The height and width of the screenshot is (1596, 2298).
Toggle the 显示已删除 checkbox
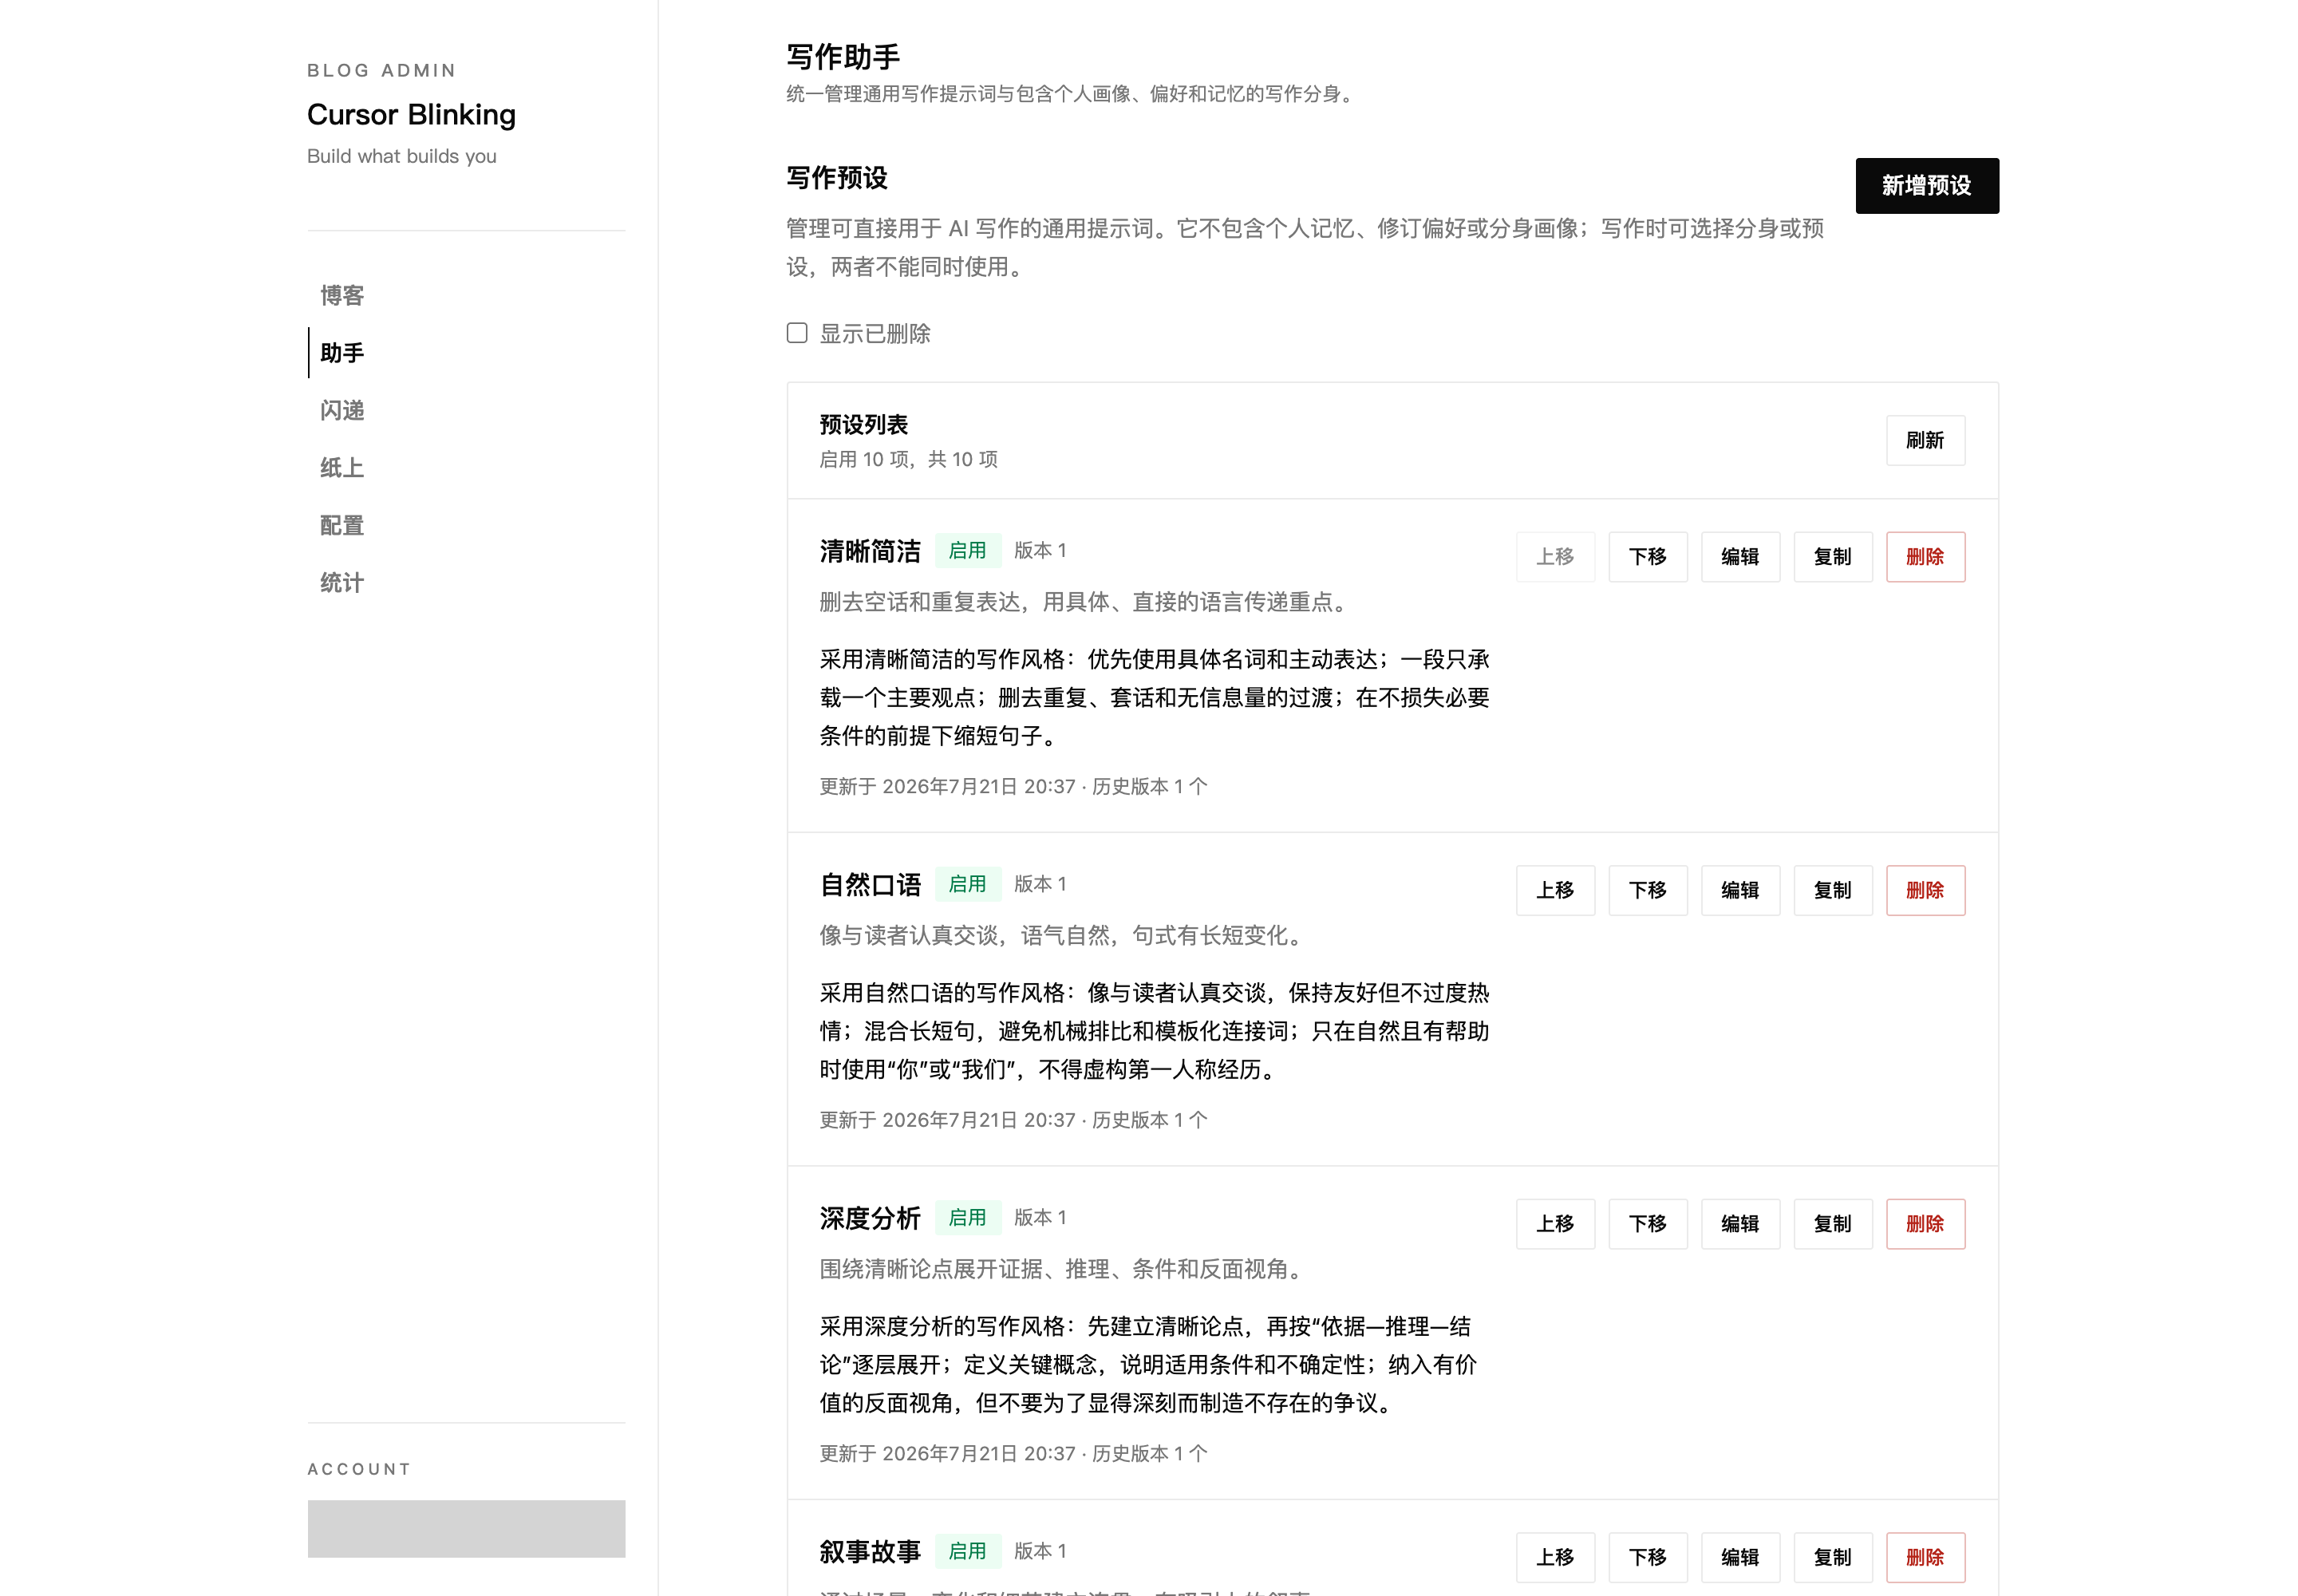(797, 333)
